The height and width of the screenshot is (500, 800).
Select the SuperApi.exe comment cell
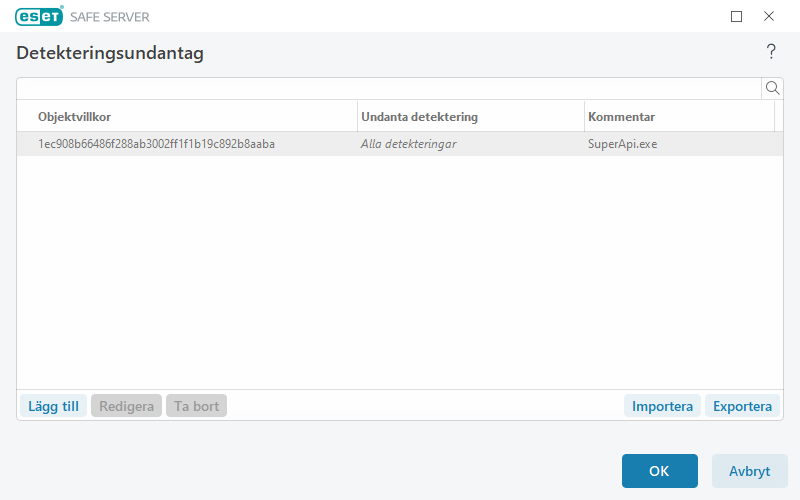coord(623,144)
